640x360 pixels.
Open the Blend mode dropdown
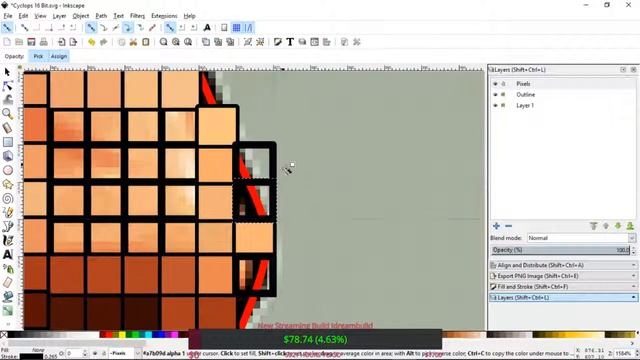pos(581,238)
